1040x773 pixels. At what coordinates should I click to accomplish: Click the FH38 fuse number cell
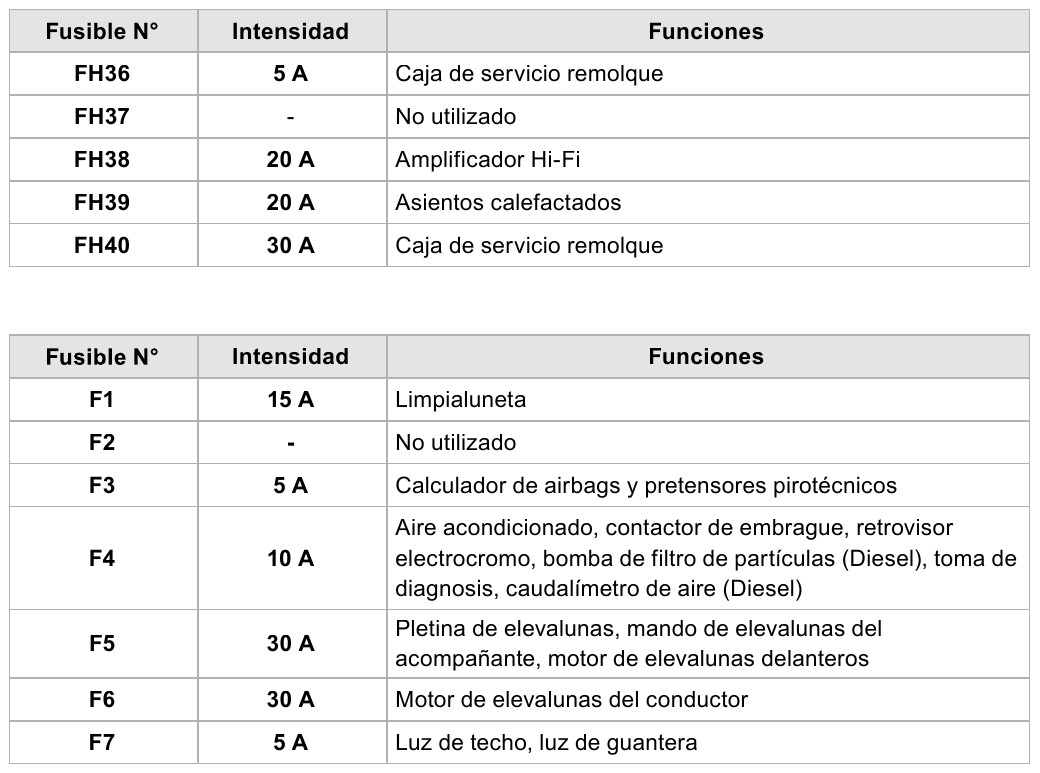pos(102,160)
